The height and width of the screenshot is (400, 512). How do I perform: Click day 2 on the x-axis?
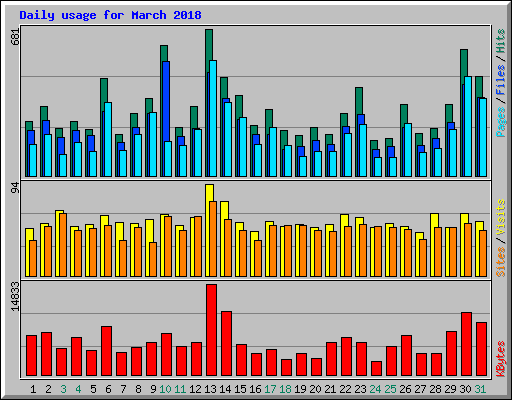click(48, 389)
